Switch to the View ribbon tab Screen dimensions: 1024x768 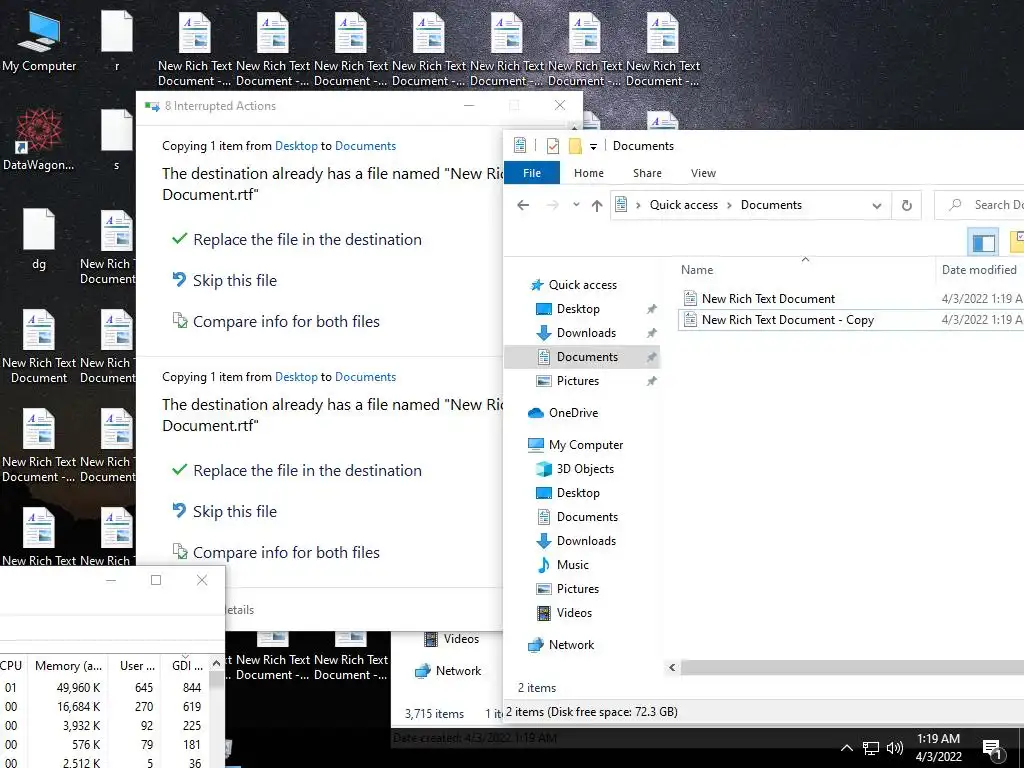(x=703, y=173)
